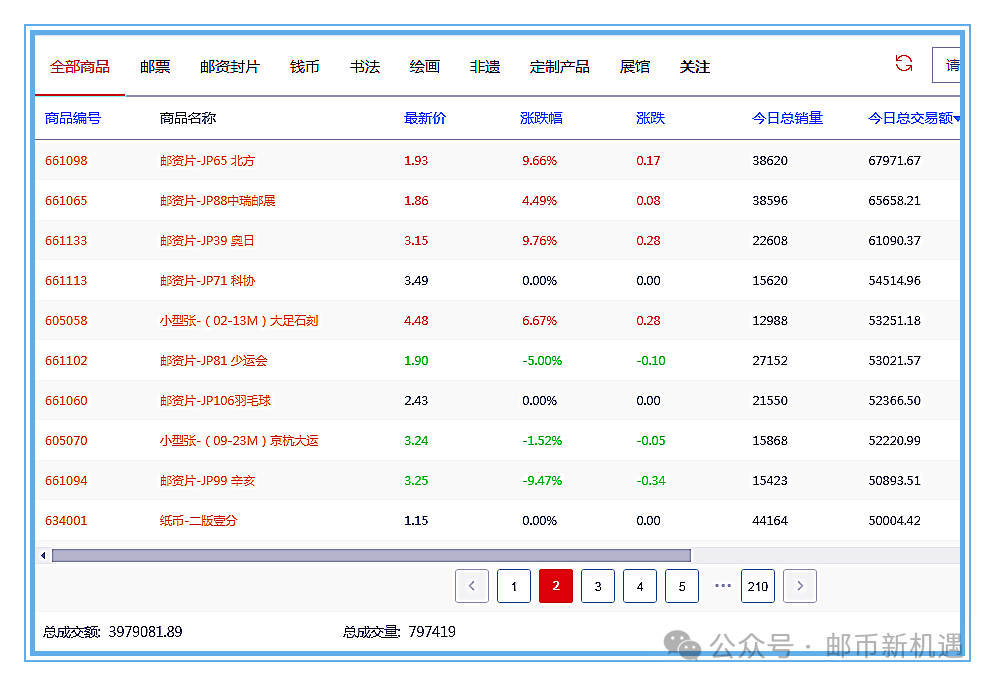Sort by 今日总交易额 column arrow
Screen dimensions: 995x686
[x=957, y=119]
